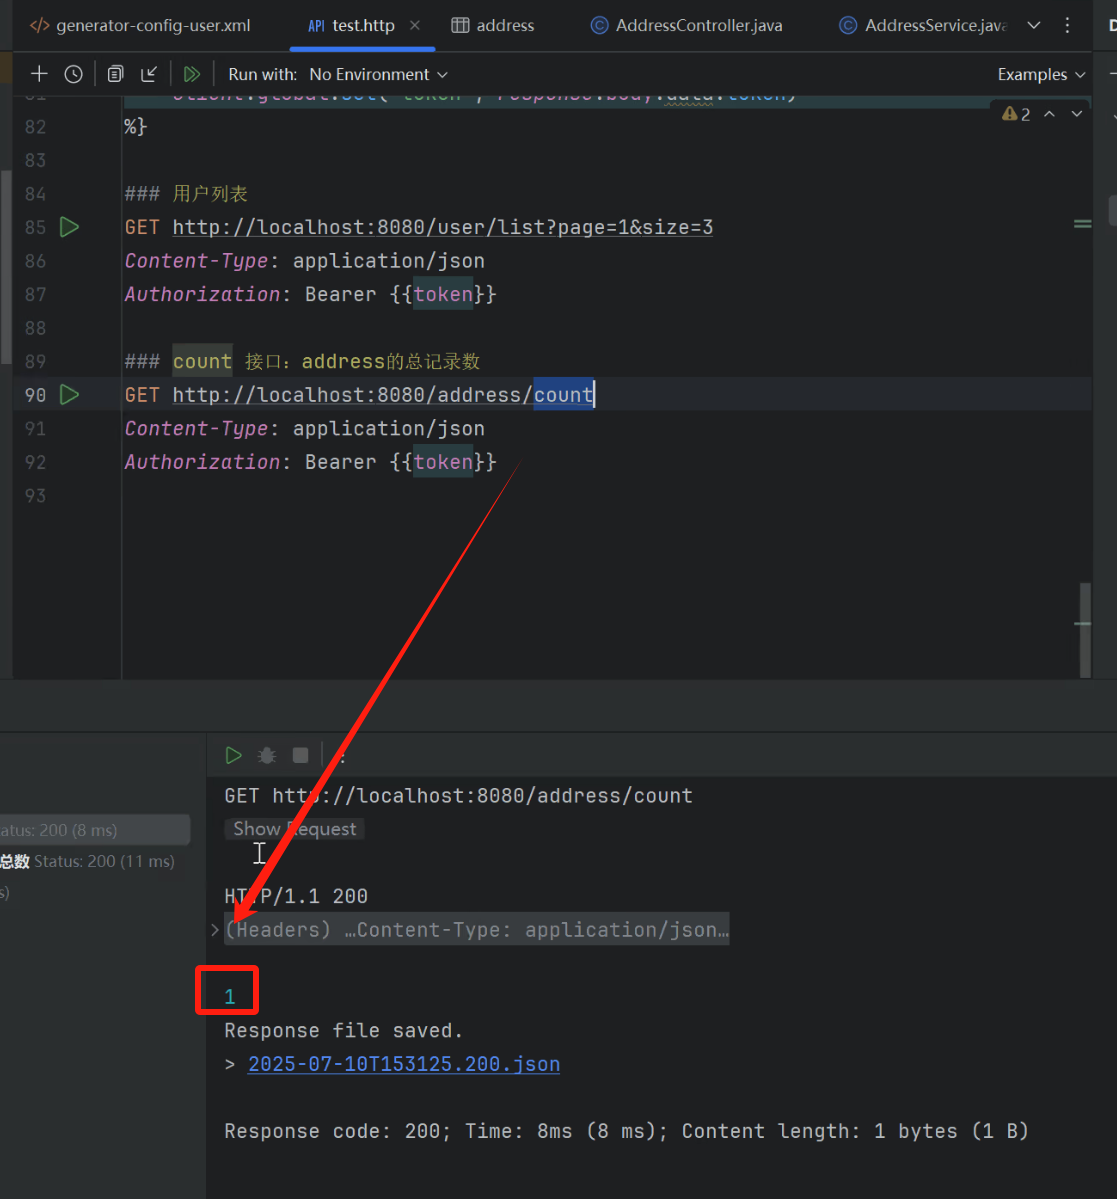Run the address count request on line 90
Viewport: 1117px width, 1199px height.
pos(70,395)
